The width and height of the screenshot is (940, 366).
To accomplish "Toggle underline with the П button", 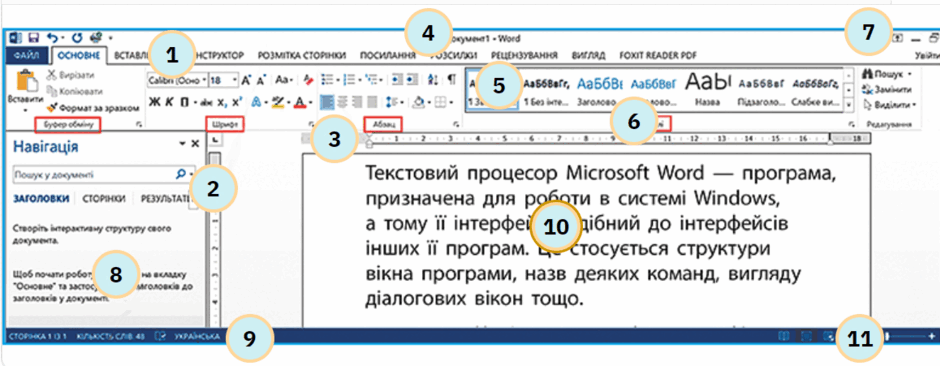I will (184, 102).
